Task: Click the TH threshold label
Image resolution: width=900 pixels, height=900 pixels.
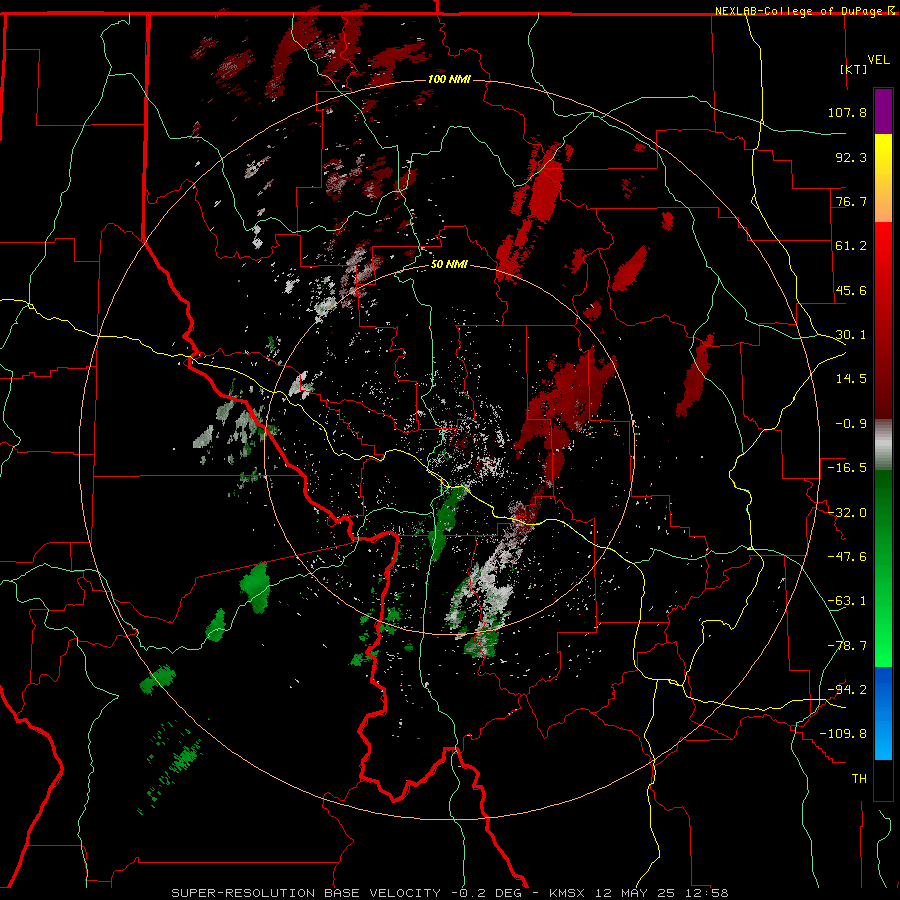Action: tap(859, 779)
